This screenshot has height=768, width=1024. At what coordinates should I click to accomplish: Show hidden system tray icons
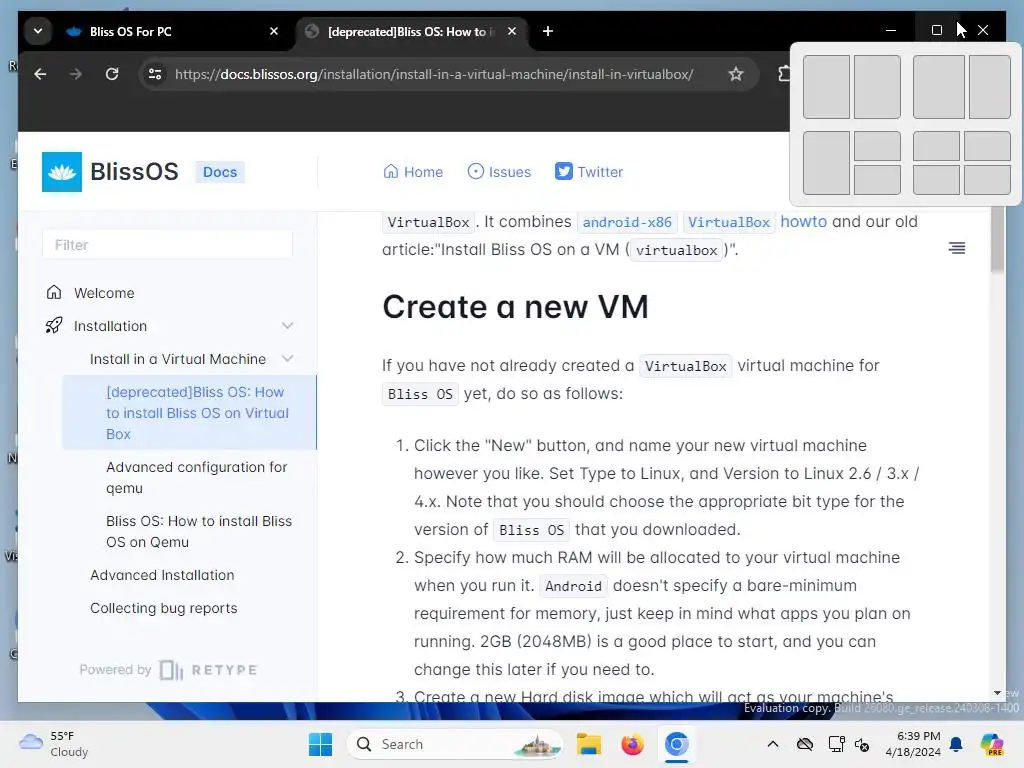click(773, 744)
